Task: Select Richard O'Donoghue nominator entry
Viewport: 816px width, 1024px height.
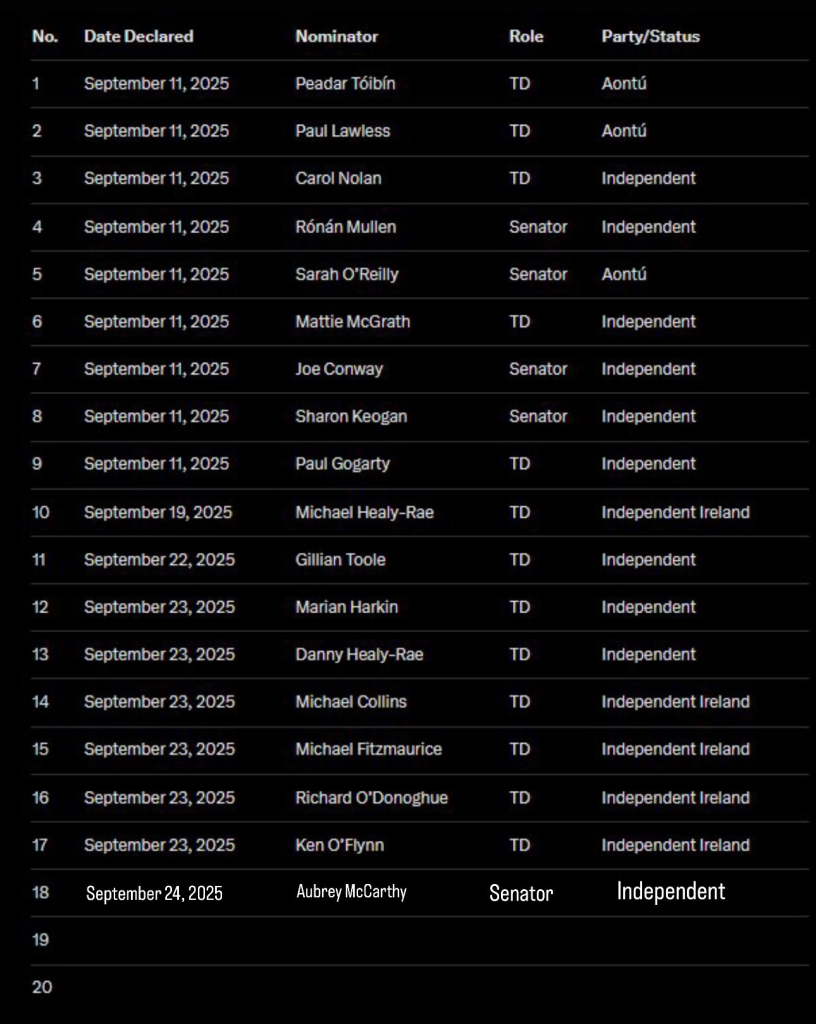Action: 371,797
